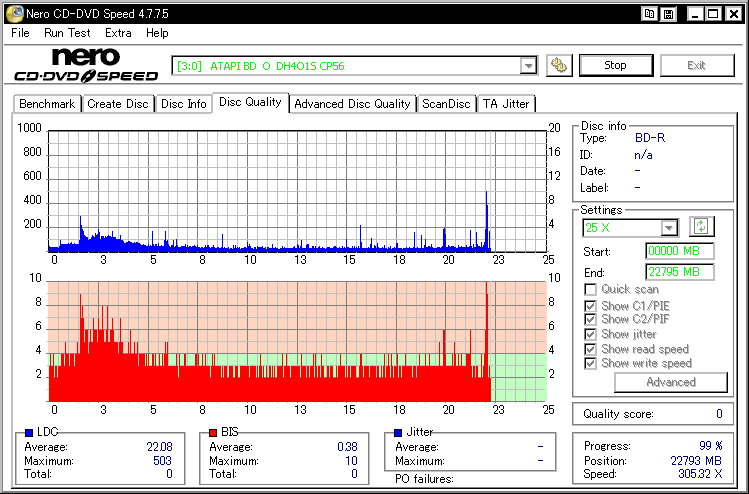
Task: Click the blue LDC legend square
Action: coord(29,433)
